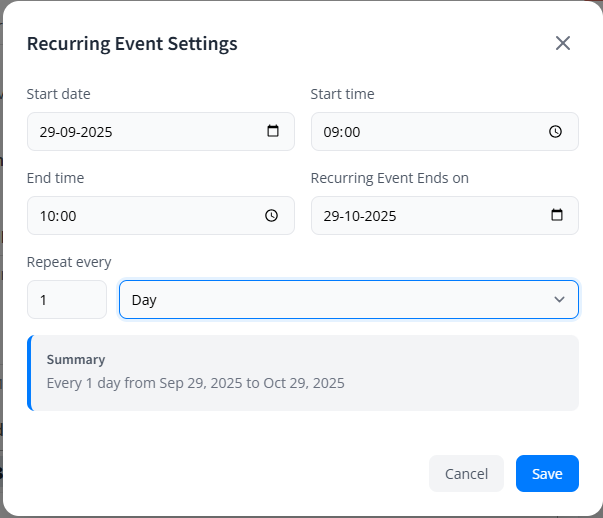Open clock picker for End time
The image size is (603, 518).
[x=271, y=215]
